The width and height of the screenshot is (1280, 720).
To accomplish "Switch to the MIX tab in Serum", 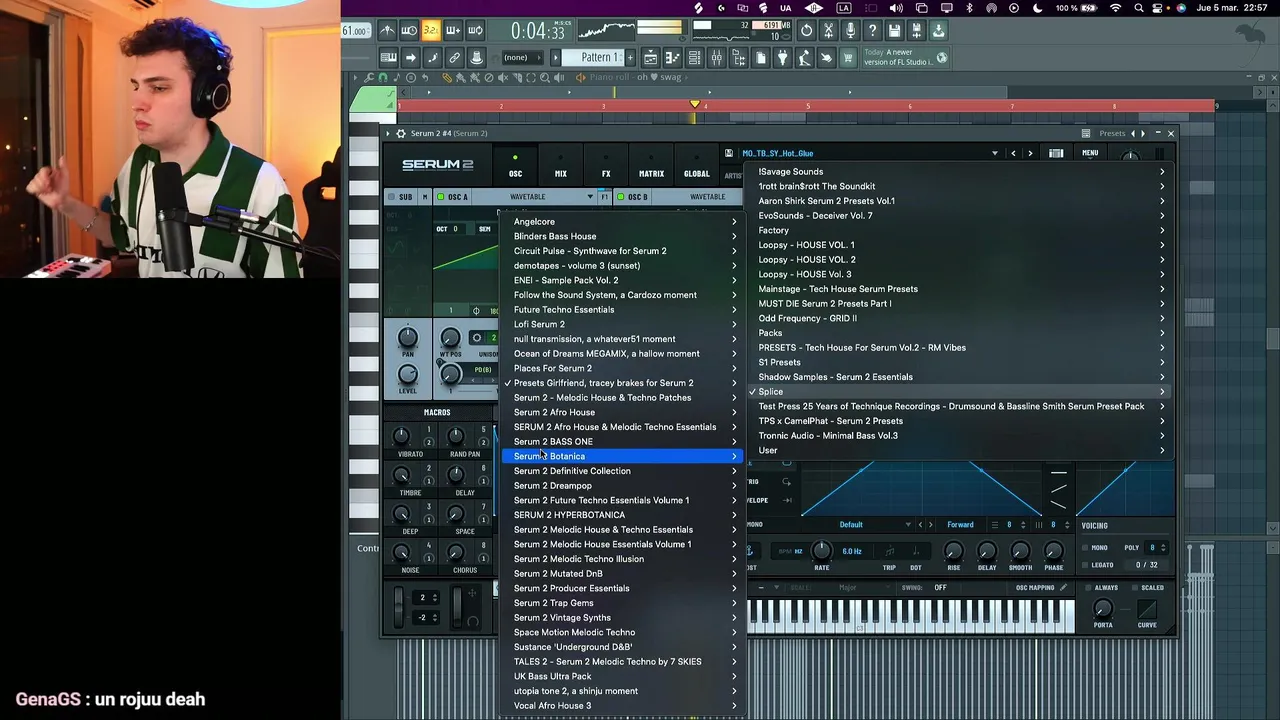I will point(560,166).
